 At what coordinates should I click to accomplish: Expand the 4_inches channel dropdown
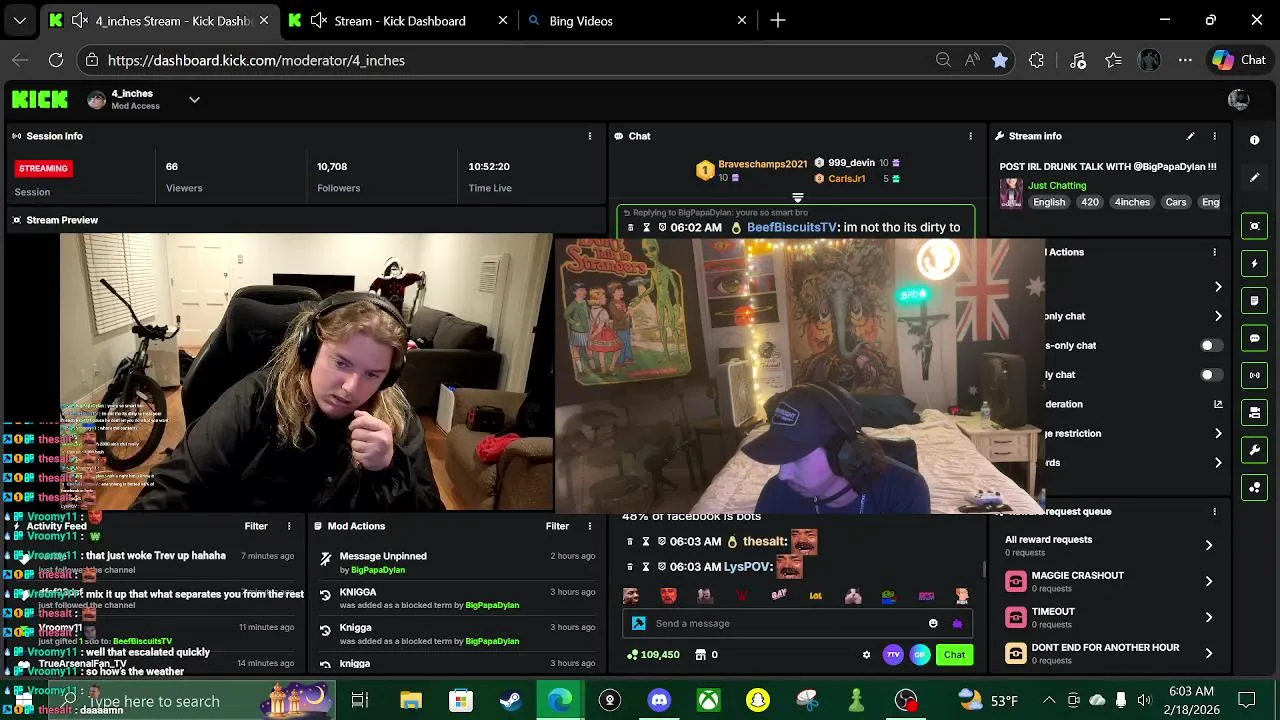click(194, 99)
